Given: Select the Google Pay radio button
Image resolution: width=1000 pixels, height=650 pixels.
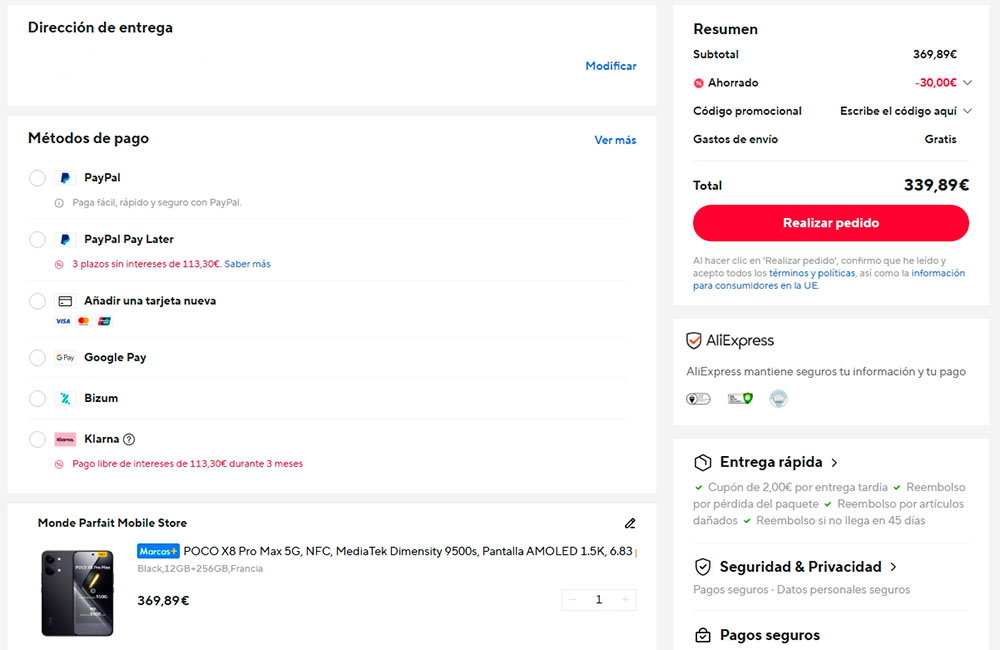Looking at the screenshot, I should tap(37, 358).
